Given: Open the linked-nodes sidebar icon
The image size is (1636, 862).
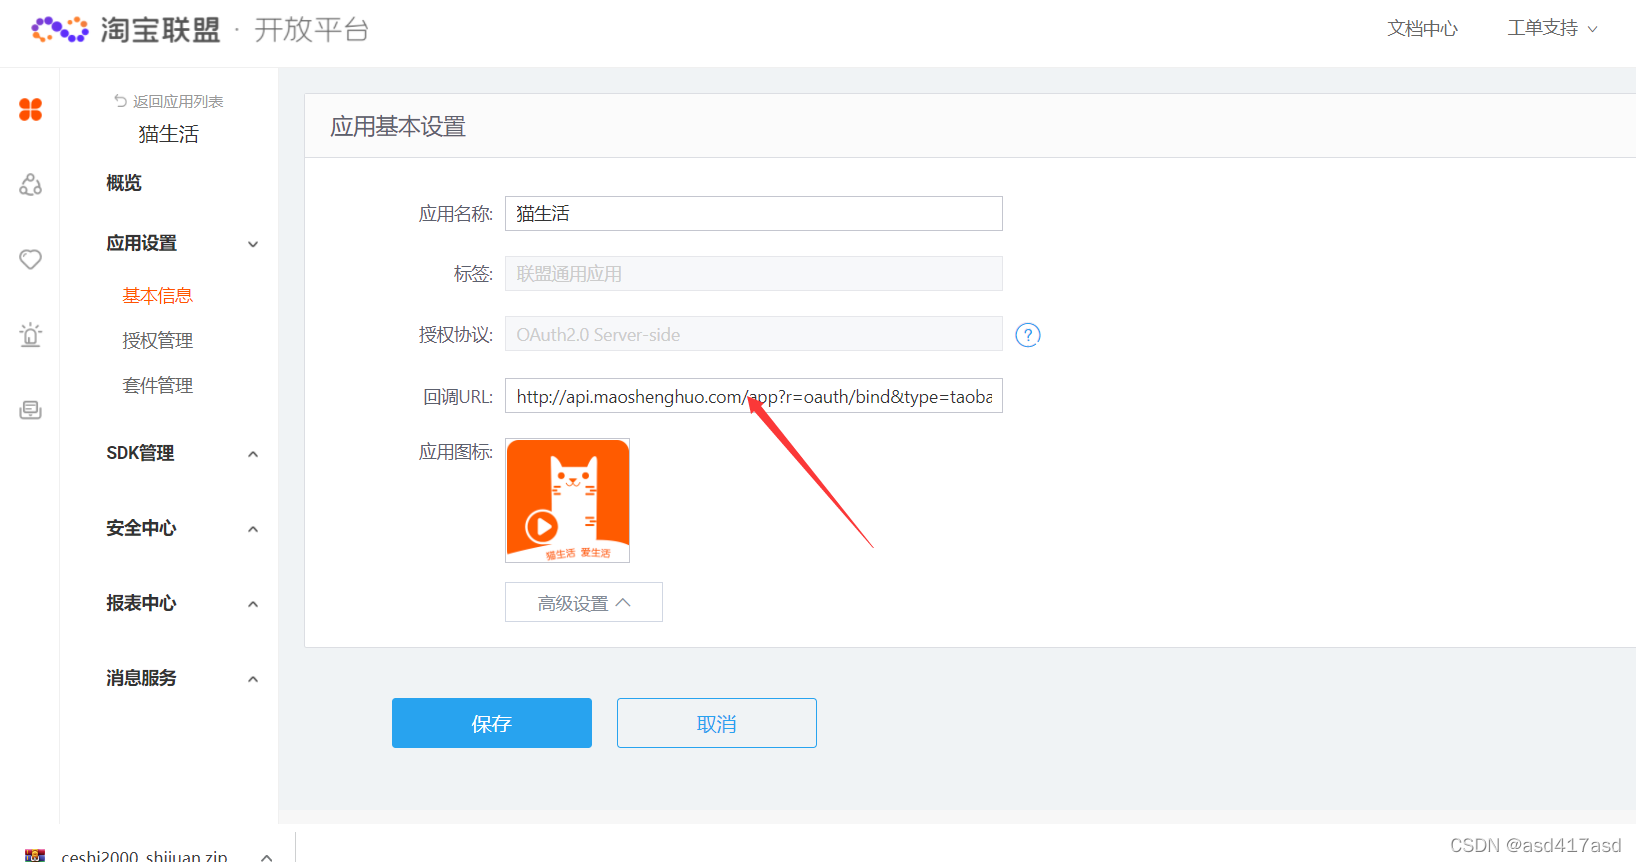Looking at the screenshot, I should pyautogui.click(x=31, y=184).
